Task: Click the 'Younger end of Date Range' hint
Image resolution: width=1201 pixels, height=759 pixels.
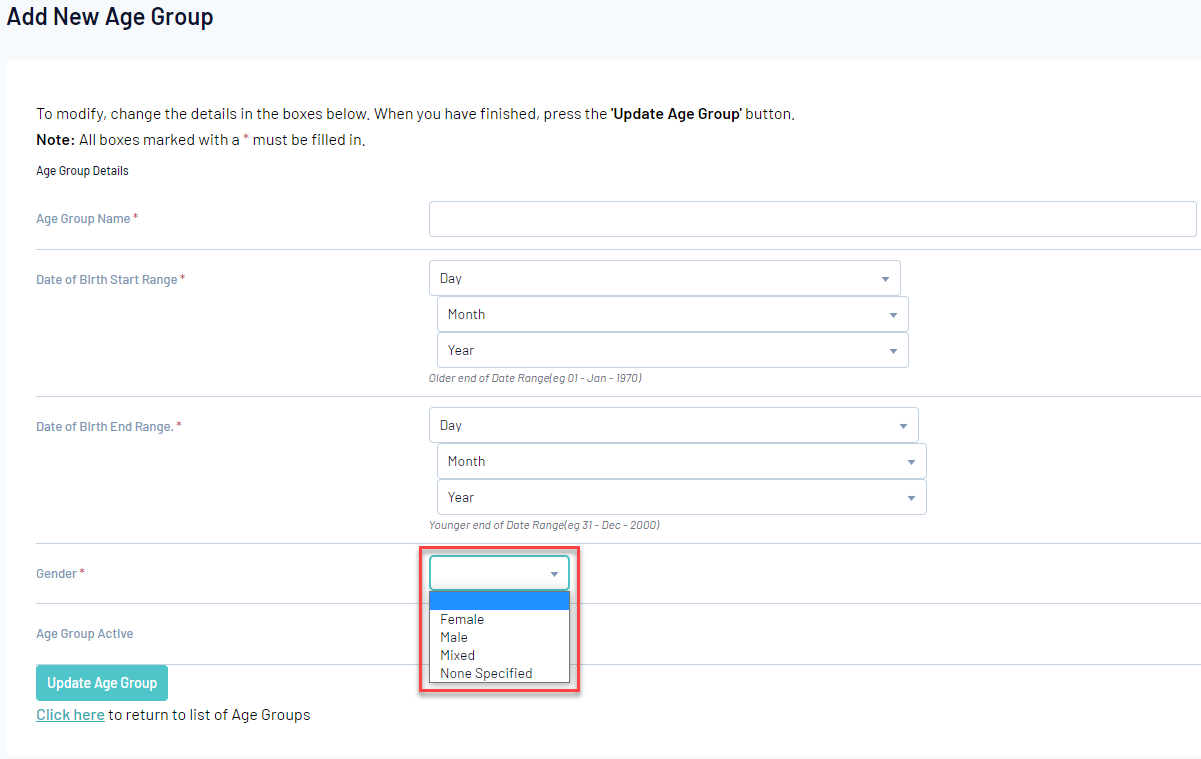Action: [544, 525]
